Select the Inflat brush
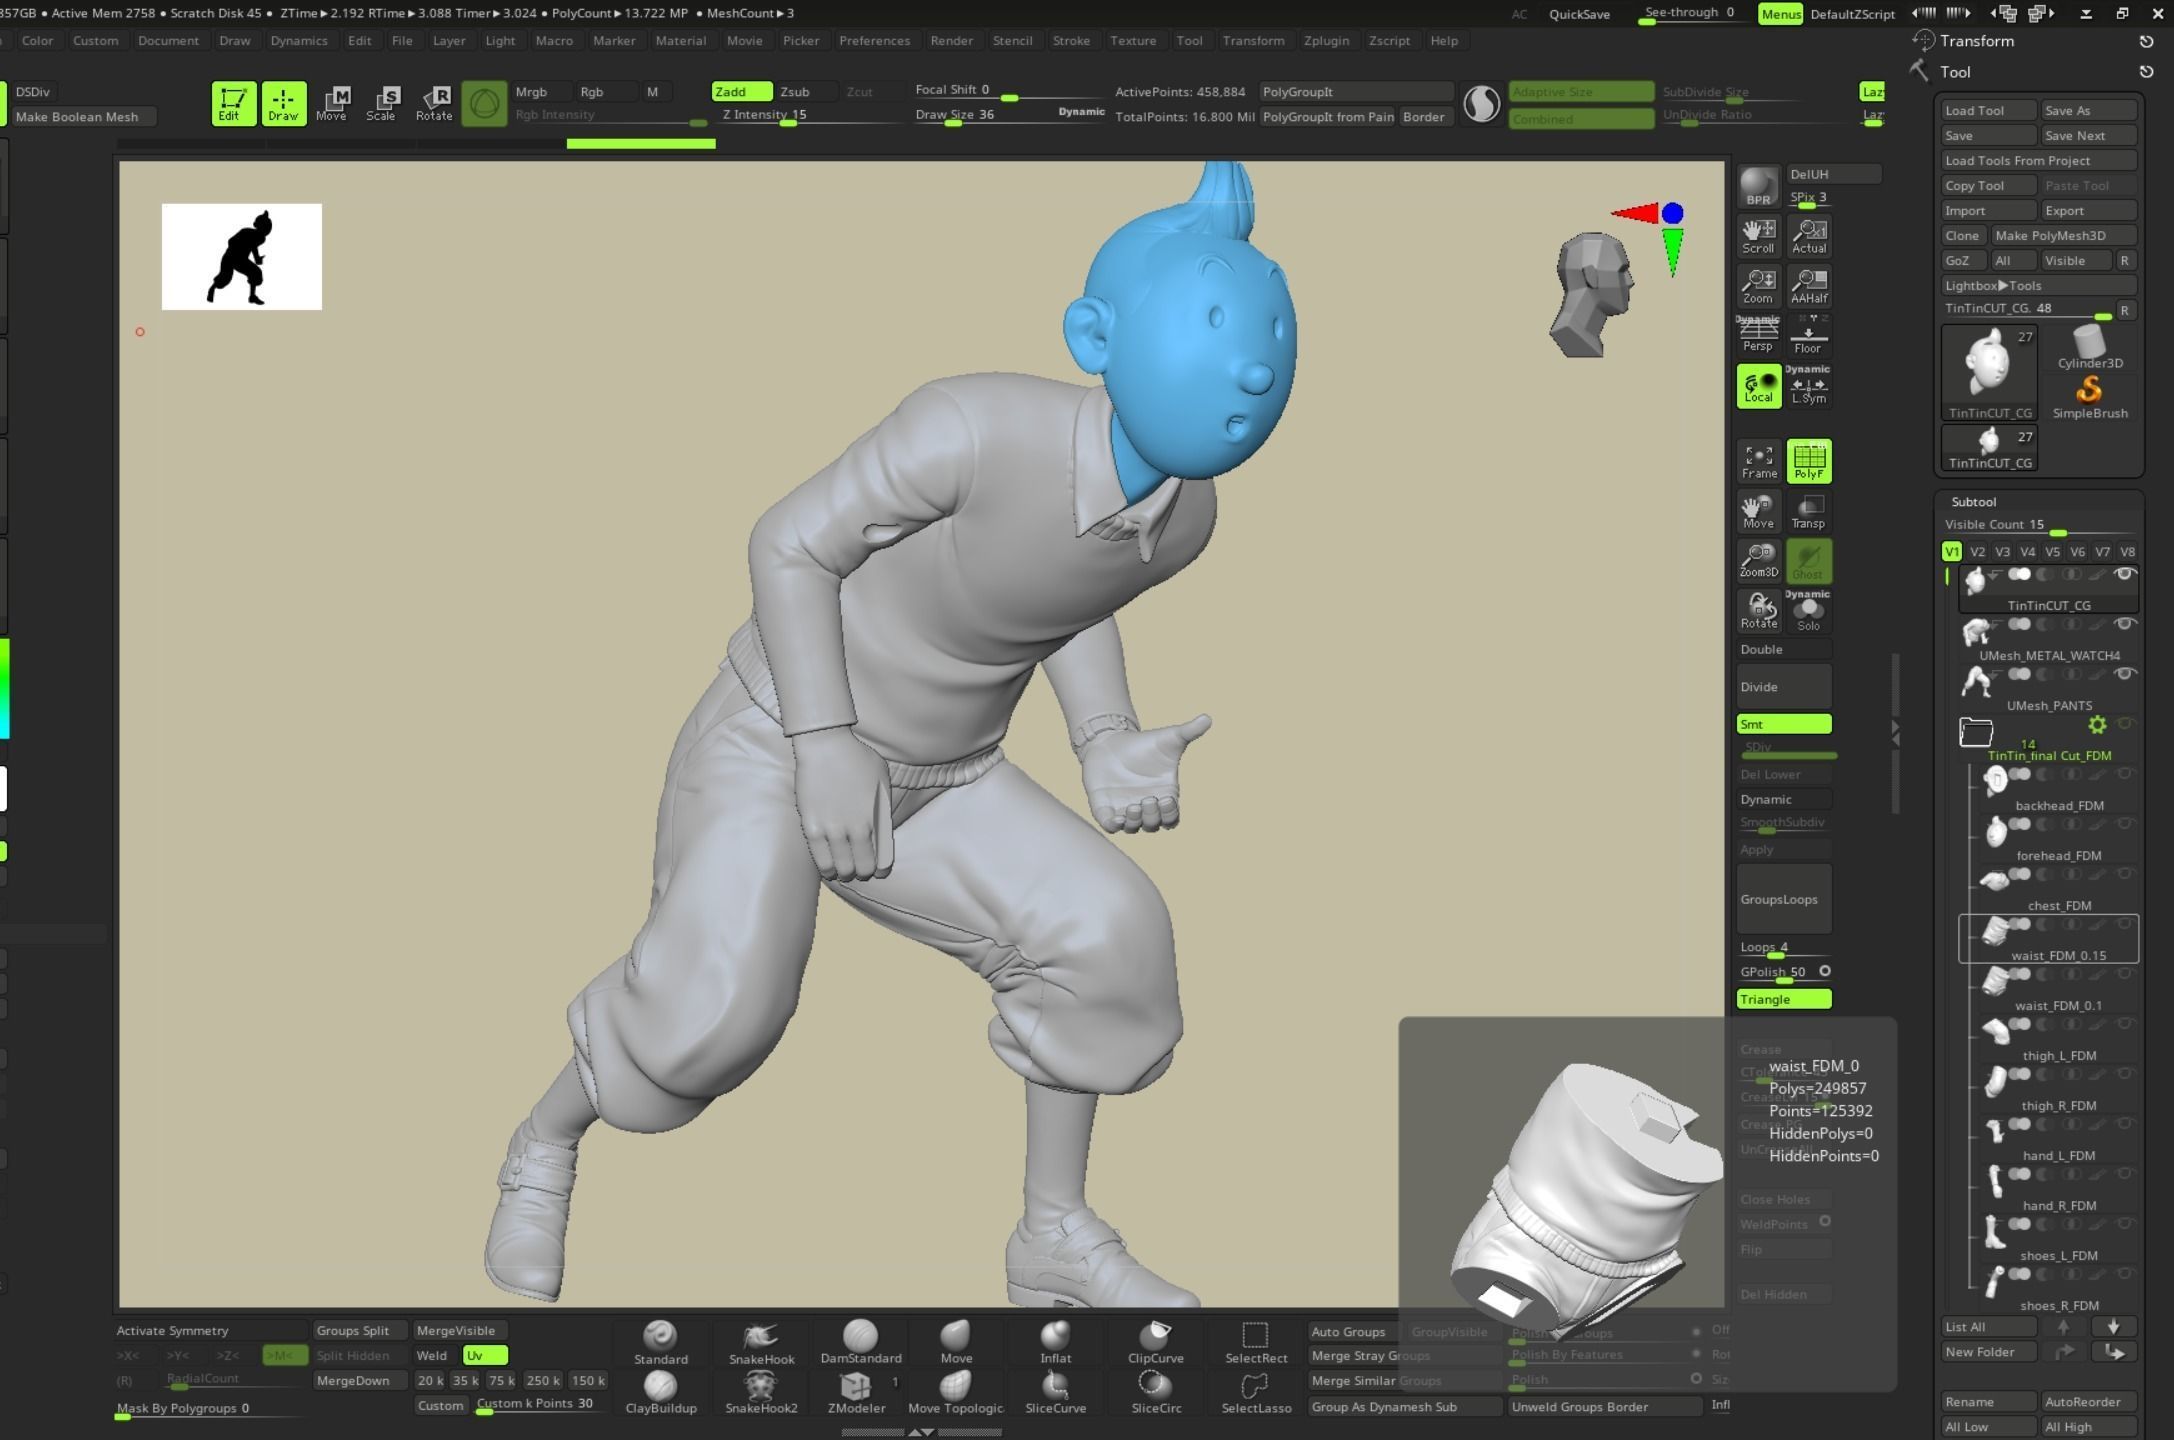 (x=1055, y=1342)
